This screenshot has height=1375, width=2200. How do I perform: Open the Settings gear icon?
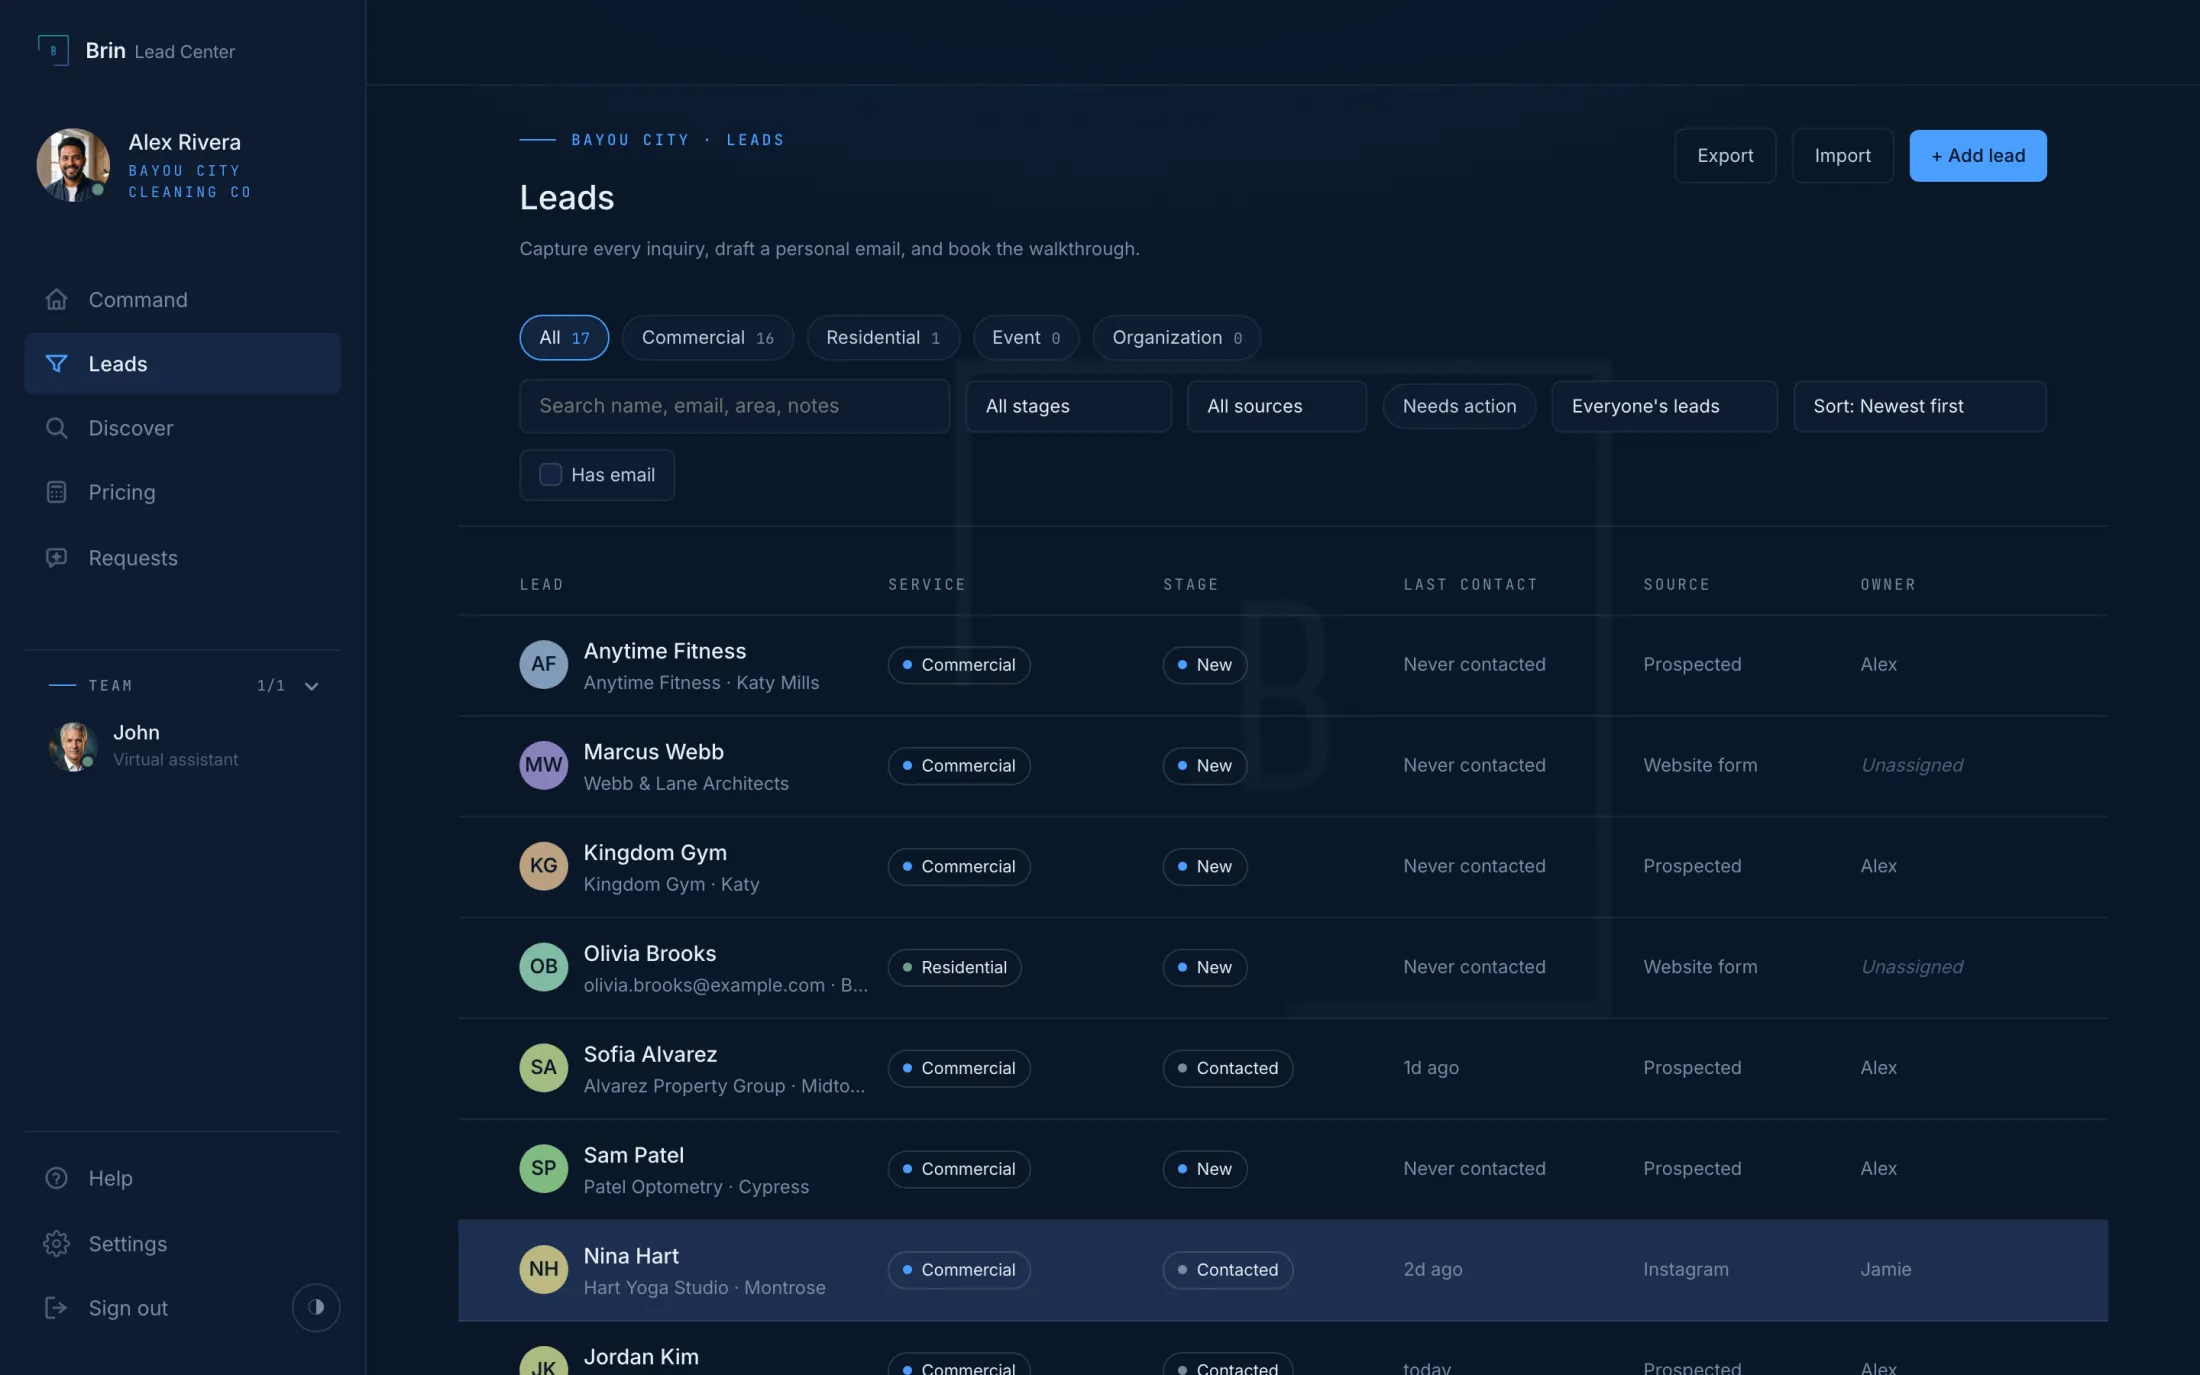point(57,1244)
